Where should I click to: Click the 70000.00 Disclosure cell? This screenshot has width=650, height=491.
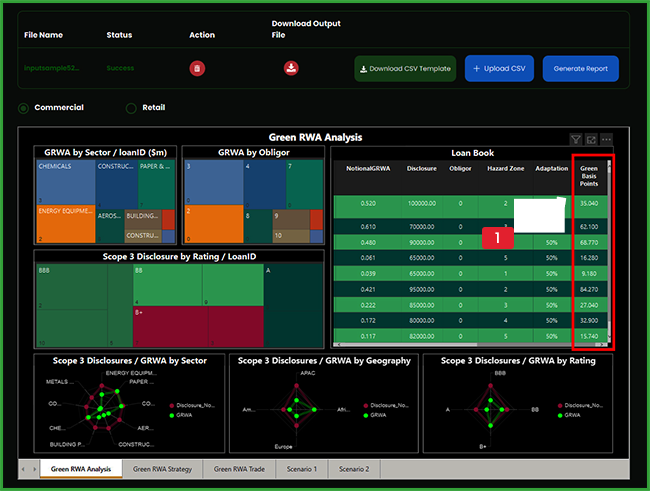(x=422, y=227)
